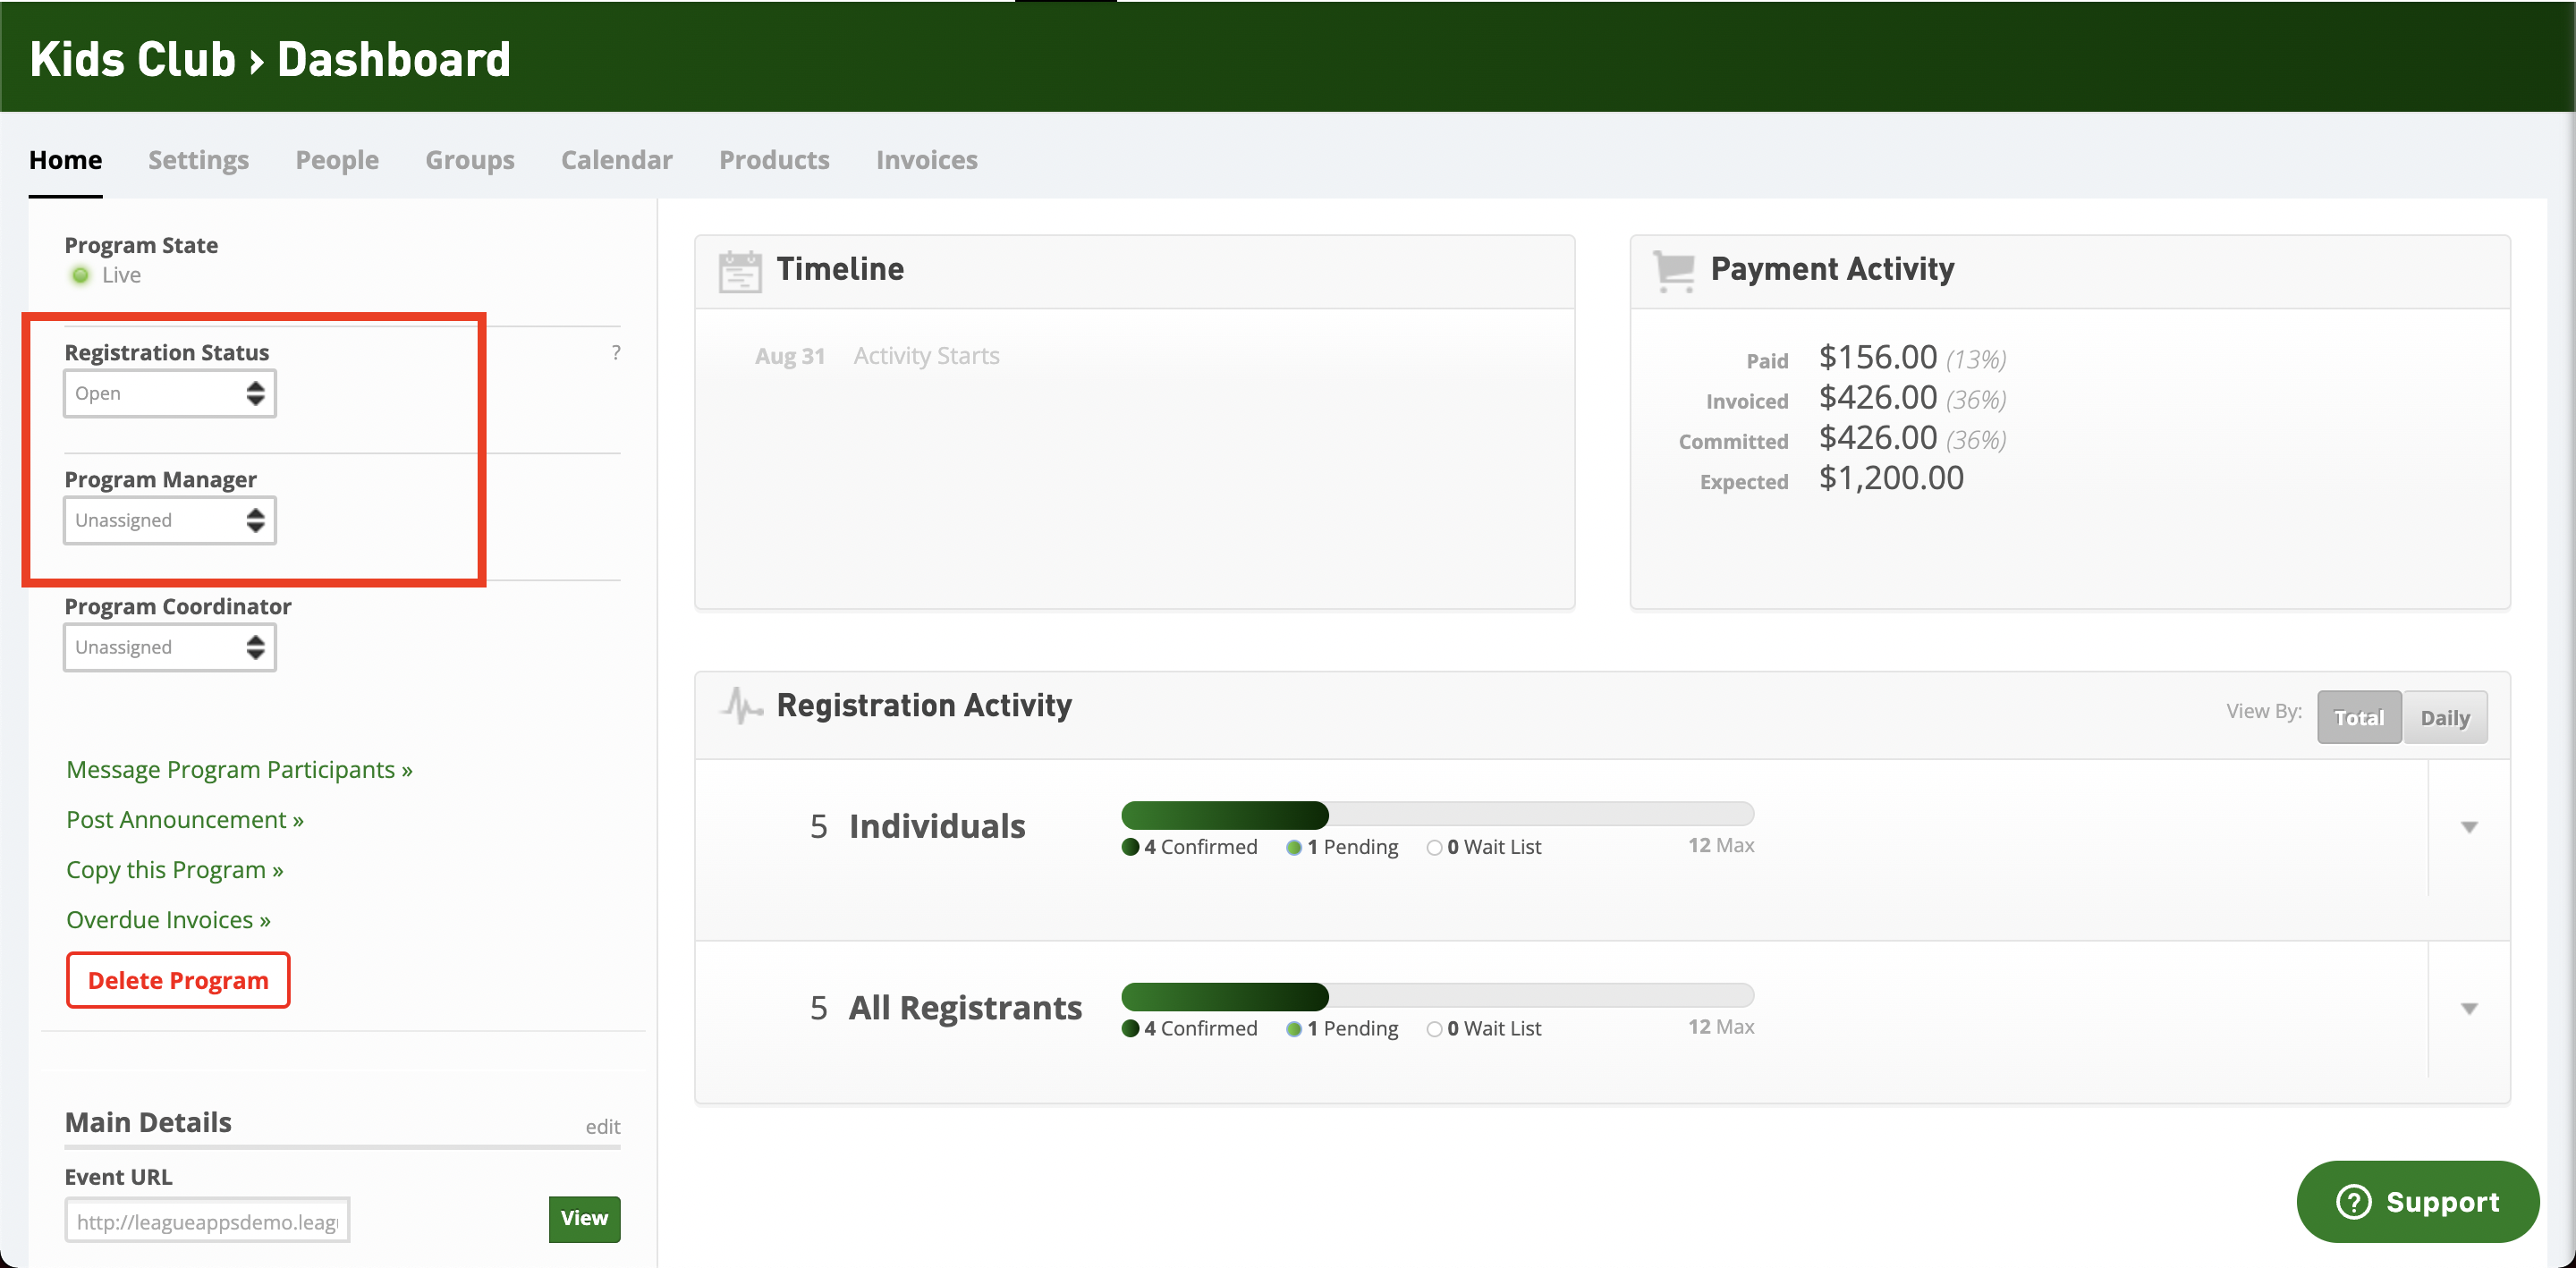Open Message Program Participants link
2576x1268 pixels.
[239, 769]
